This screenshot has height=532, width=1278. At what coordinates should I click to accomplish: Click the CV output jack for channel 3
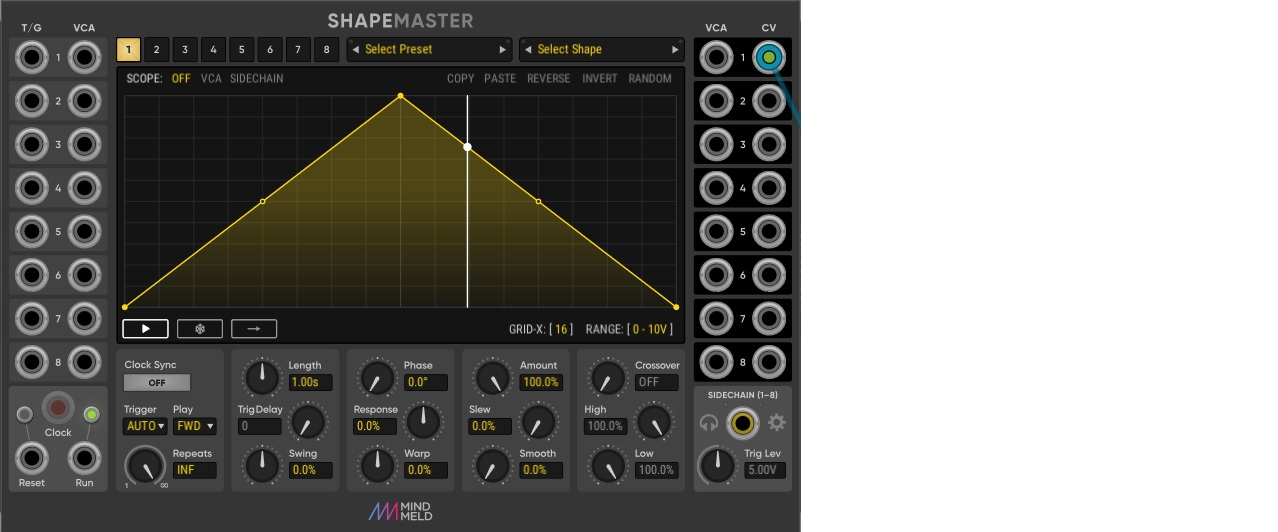click(768, 144)
